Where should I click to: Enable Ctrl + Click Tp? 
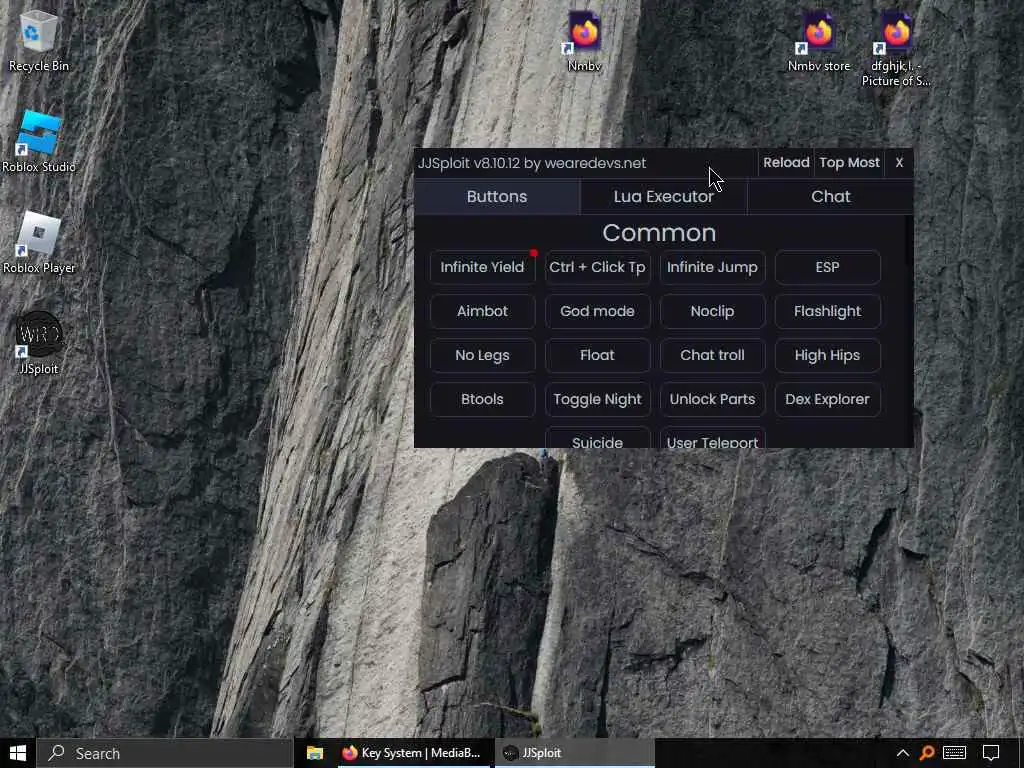click(598, 267)
